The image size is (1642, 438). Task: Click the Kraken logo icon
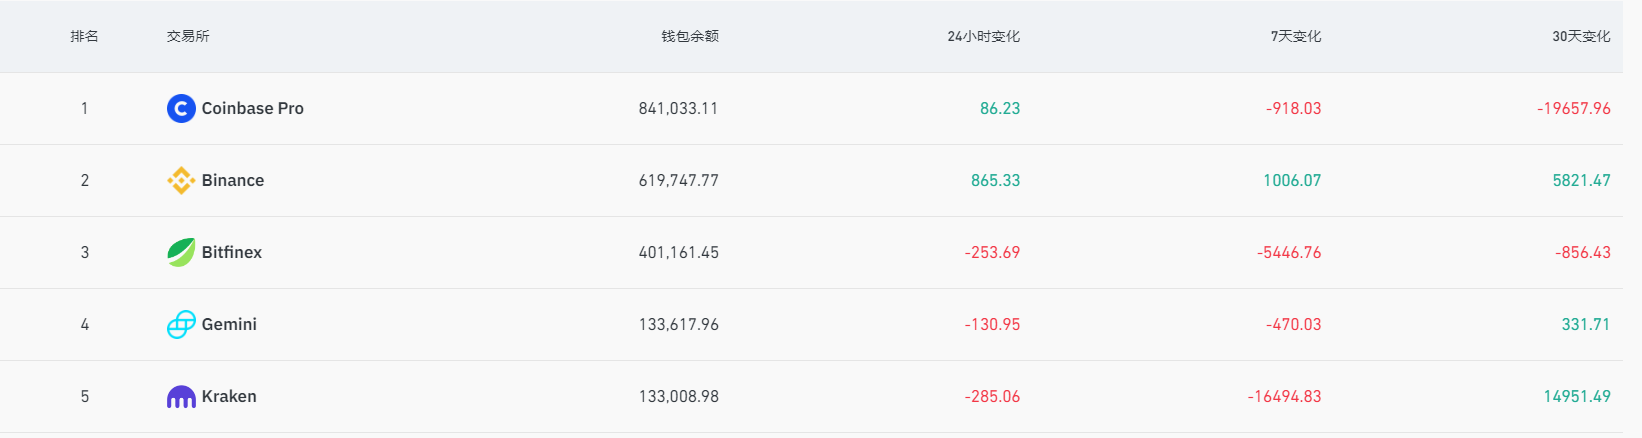point(181,397)
